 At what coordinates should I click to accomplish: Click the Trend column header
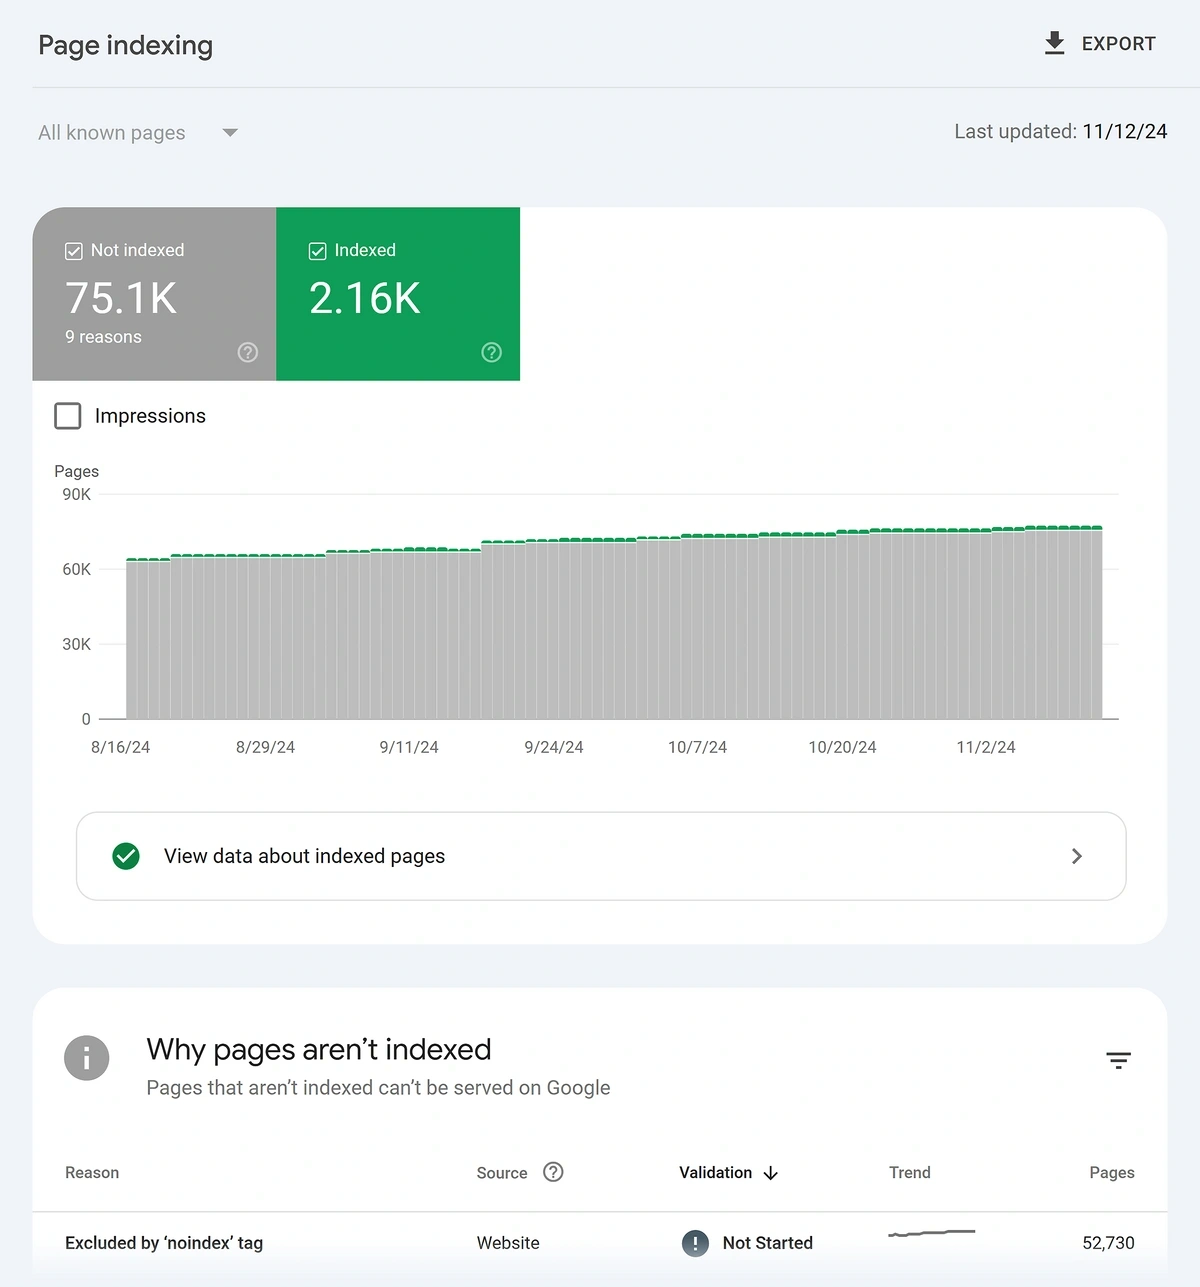click(x=910, y=1172)
